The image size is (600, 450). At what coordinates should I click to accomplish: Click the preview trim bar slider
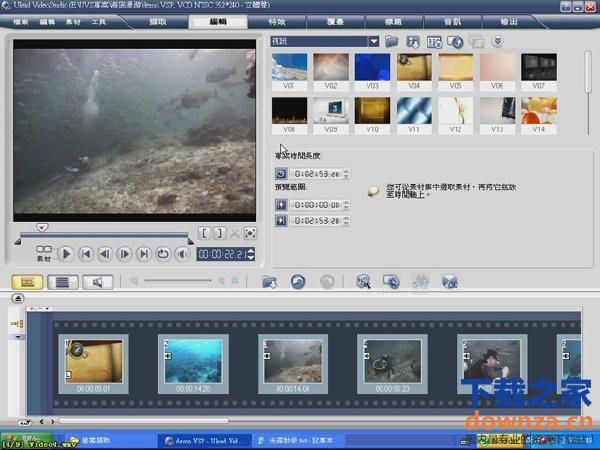coord(41,228)
